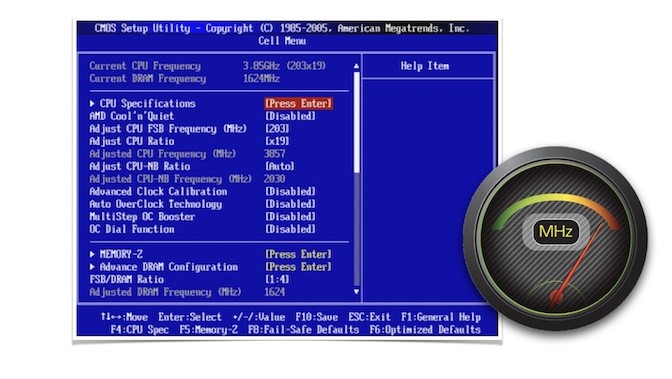
Task: Click the ESC:Exit hint
Action: click(x=369, y=317)
